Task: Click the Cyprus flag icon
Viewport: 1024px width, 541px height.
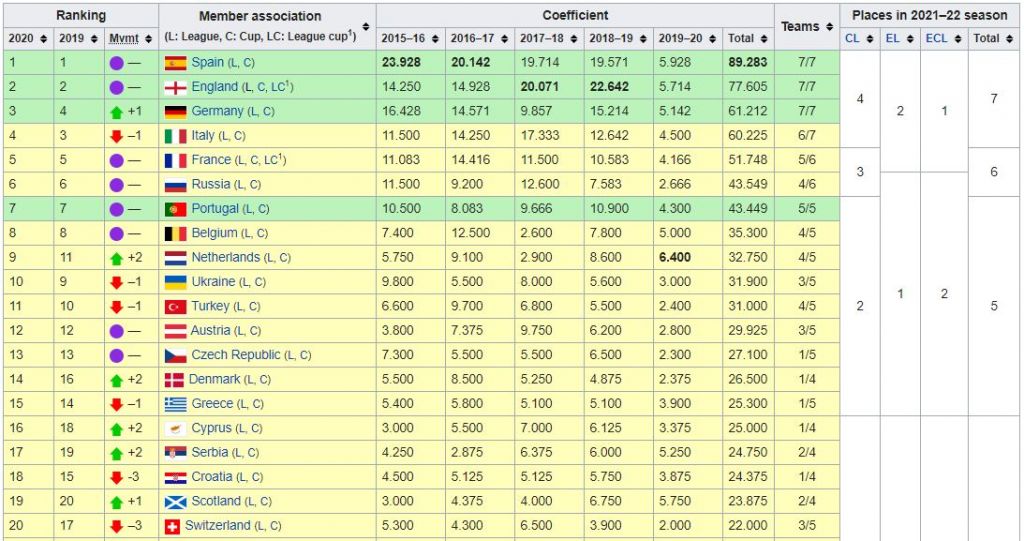Action: 175,428
